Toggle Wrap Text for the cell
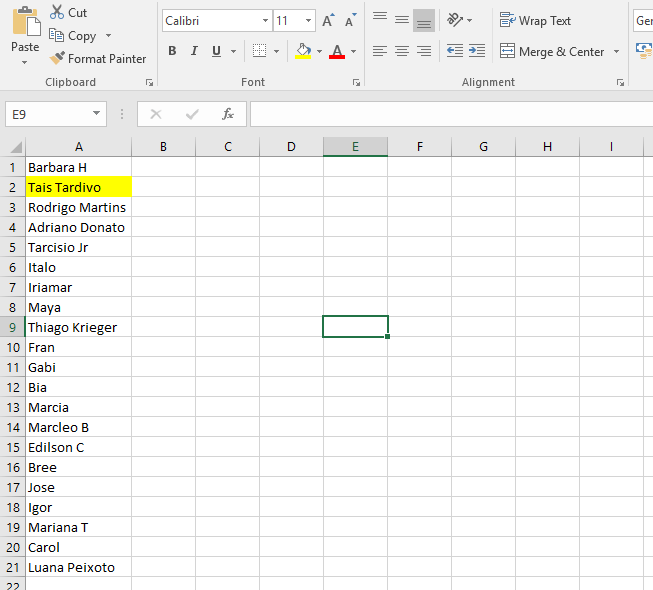The width and height of the screenshot is (653, 590). [535, 20]
